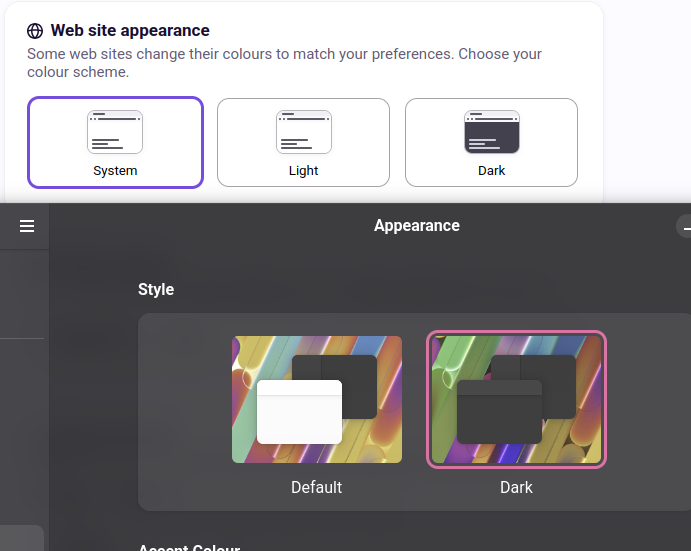Select the Dark style wallpaper thumbnail
This screenshot has width=691, height=551.
click(516, 399)
